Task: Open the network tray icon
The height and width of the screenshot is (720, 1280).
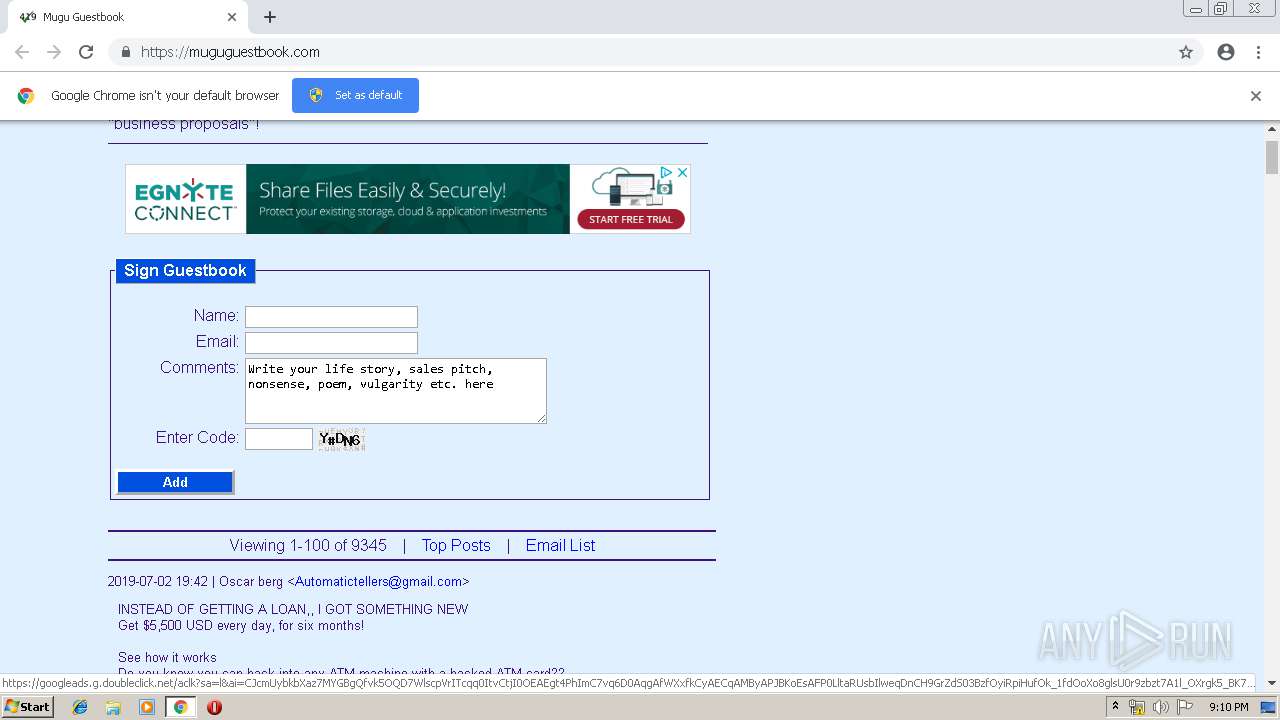Action: 1137,707
